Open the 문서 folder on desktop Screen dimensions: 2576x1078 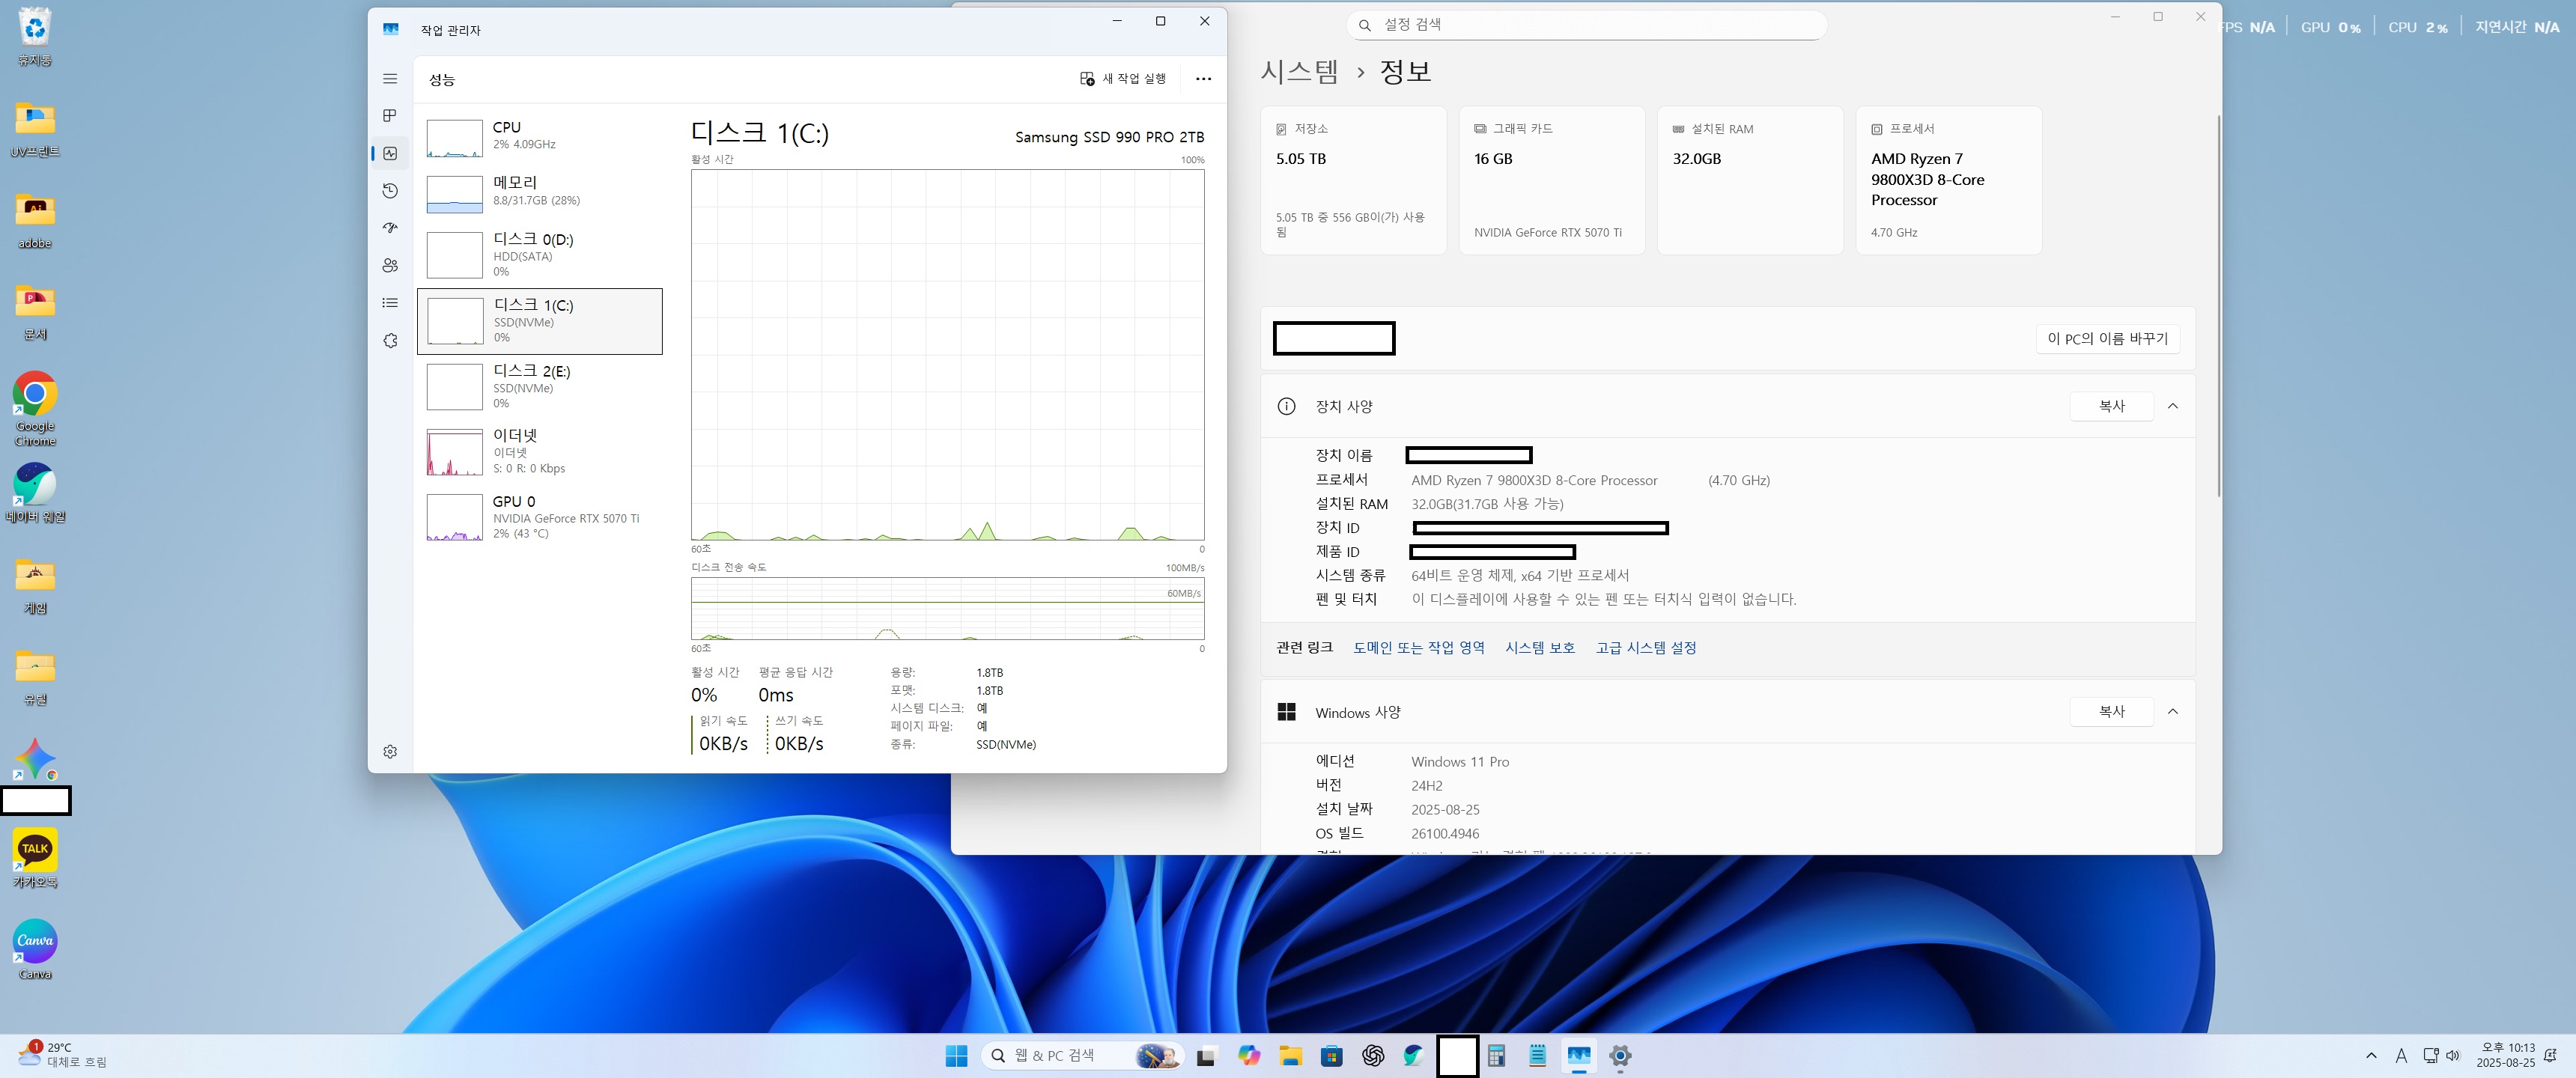click(x=35, y=311)
